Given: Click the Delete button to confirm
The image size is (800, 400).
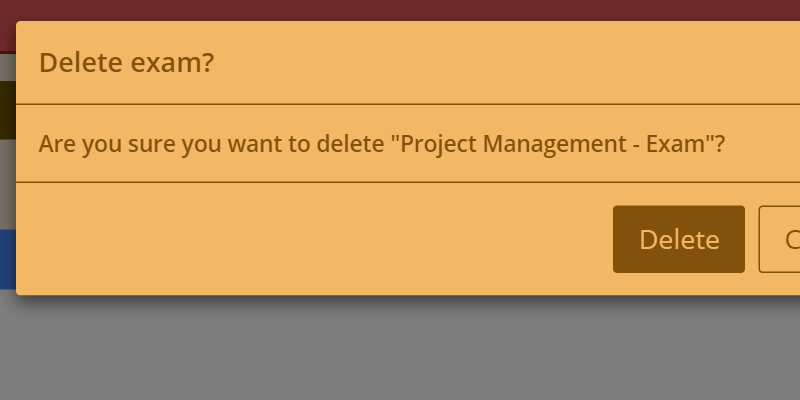Looking at the screenshot, I should tap(678, 239).
